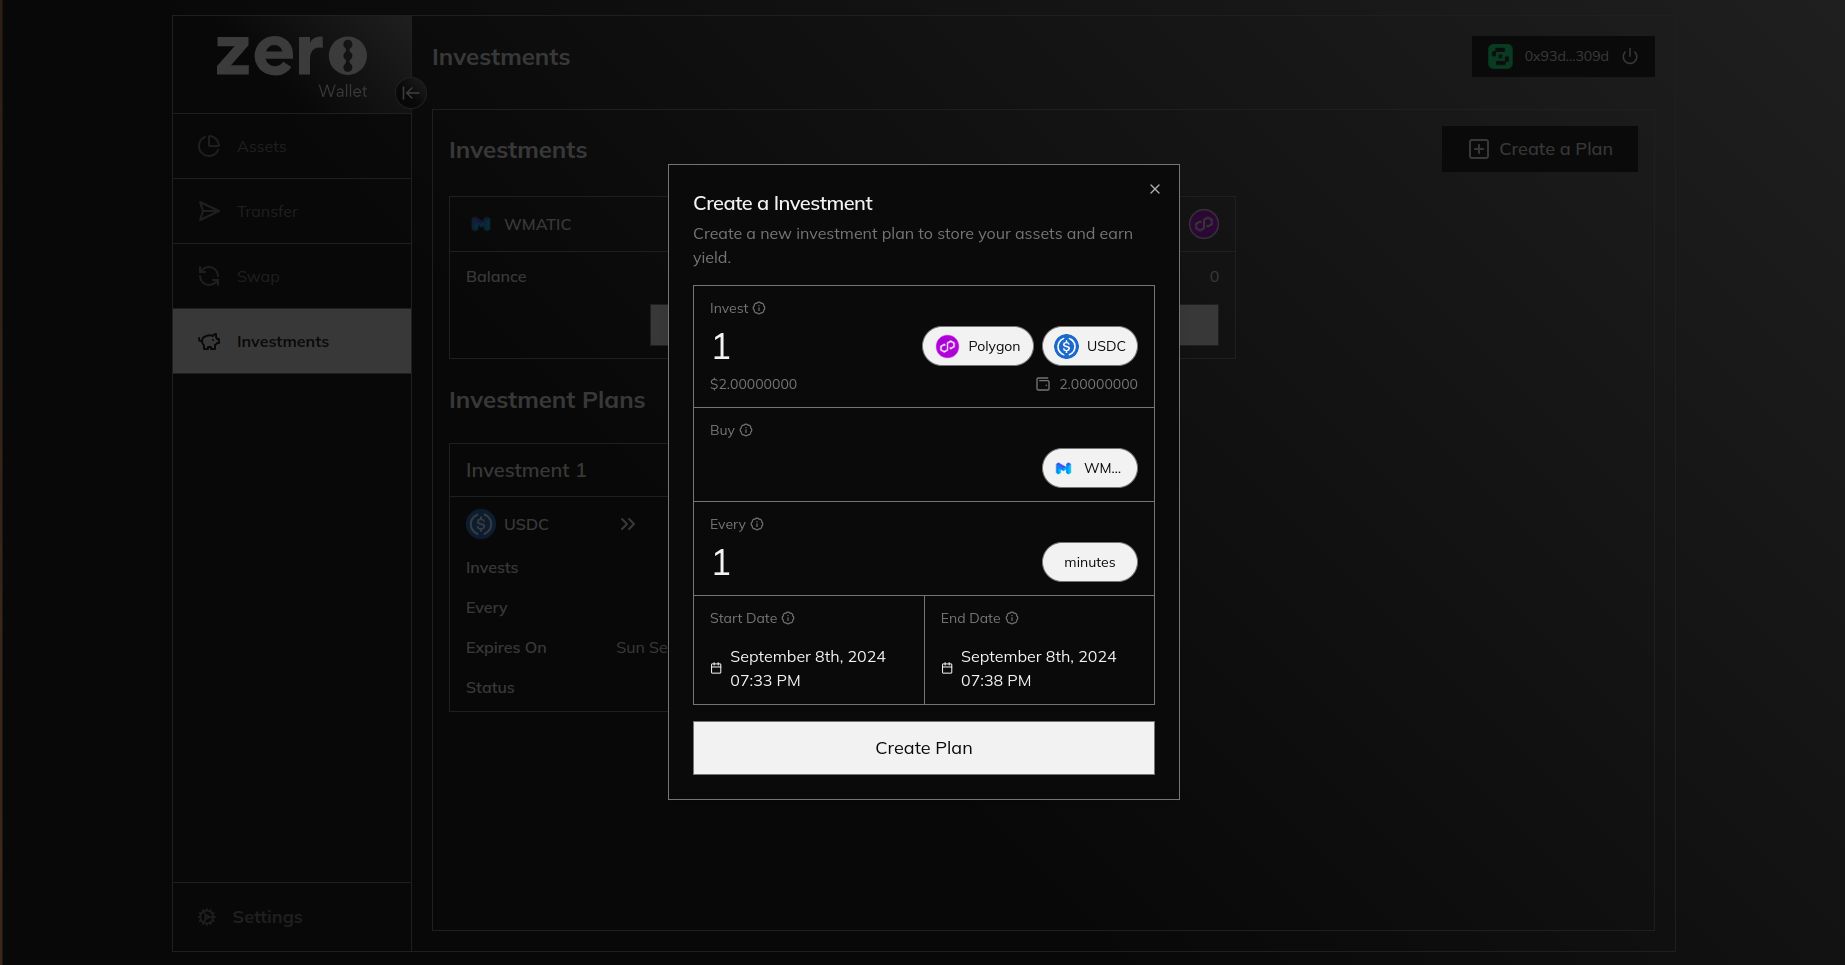Click the $2.00000000 dollar value

(x=753, y=384)
